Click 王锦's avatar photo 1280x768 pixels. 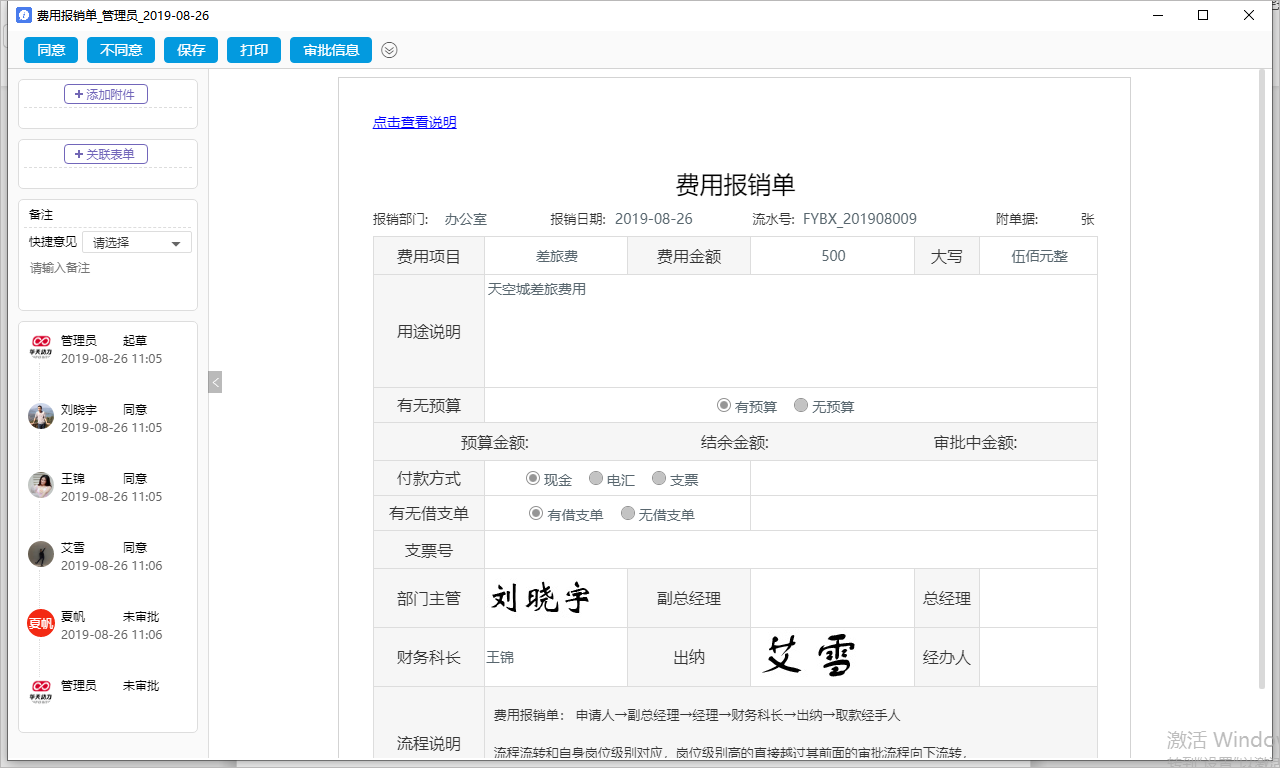pyautogui.click(x=41, y=485)
